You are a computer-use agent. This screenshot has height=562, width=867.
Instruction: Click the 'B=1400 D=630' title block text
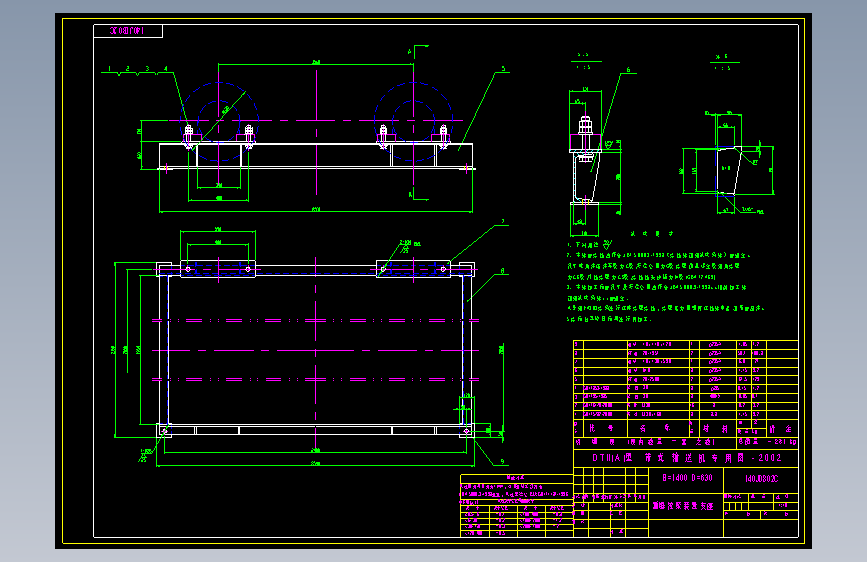[x=687, y=477]
